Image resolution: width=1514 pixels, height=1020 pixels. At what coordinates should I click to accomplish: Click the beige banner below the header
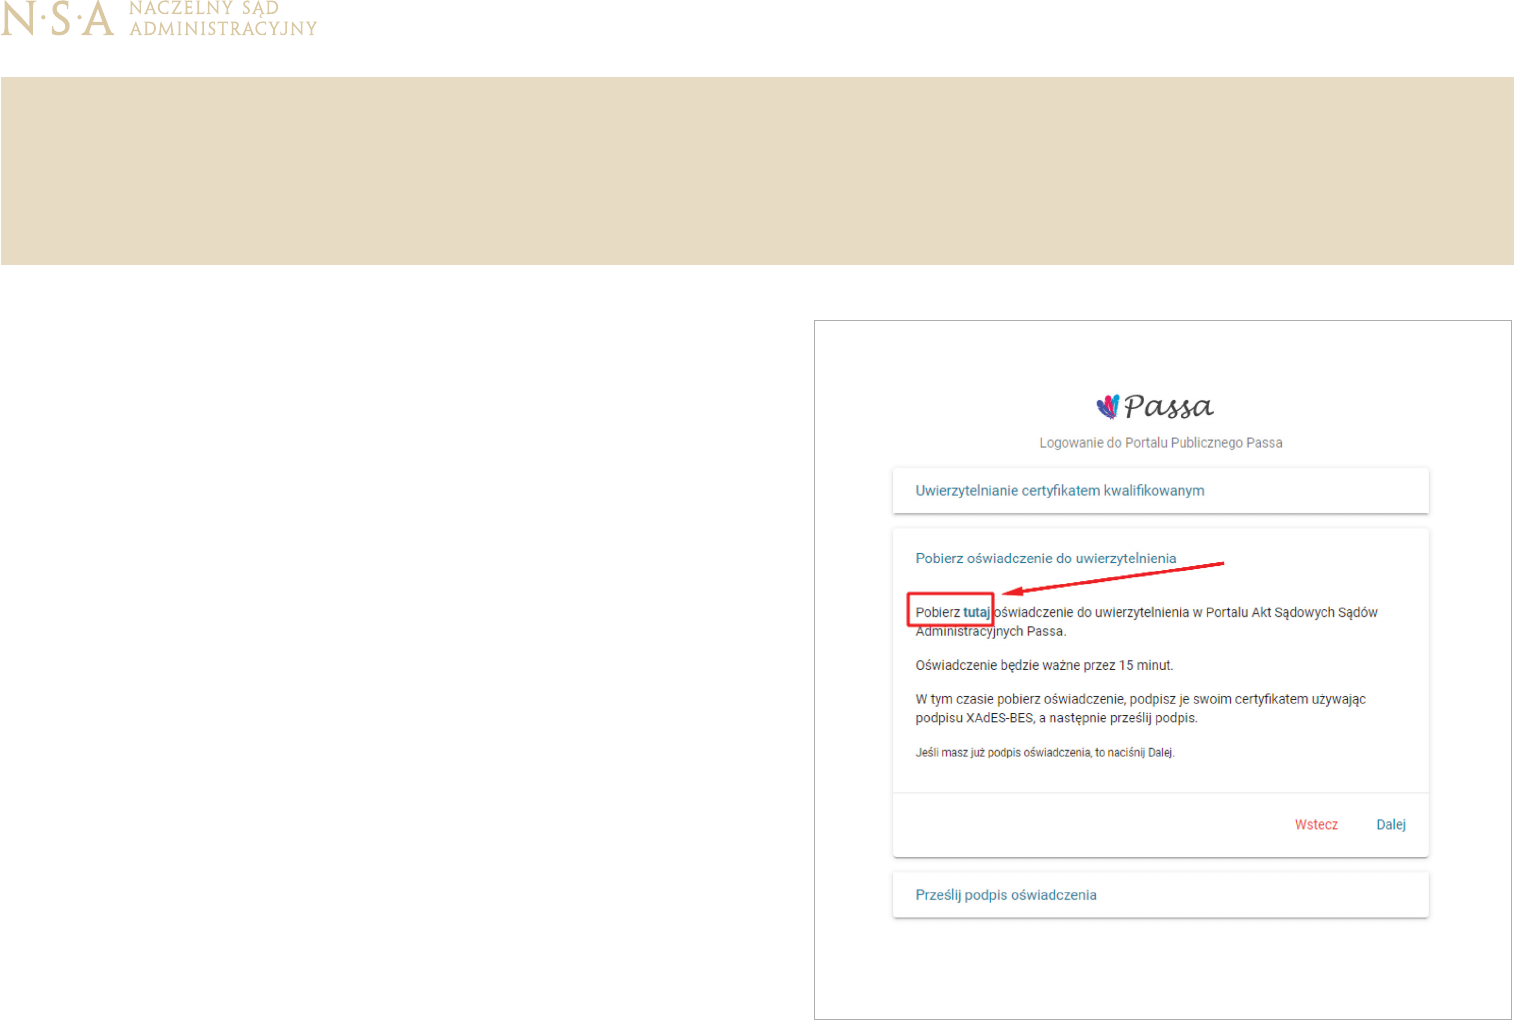[x=756, y=171]
